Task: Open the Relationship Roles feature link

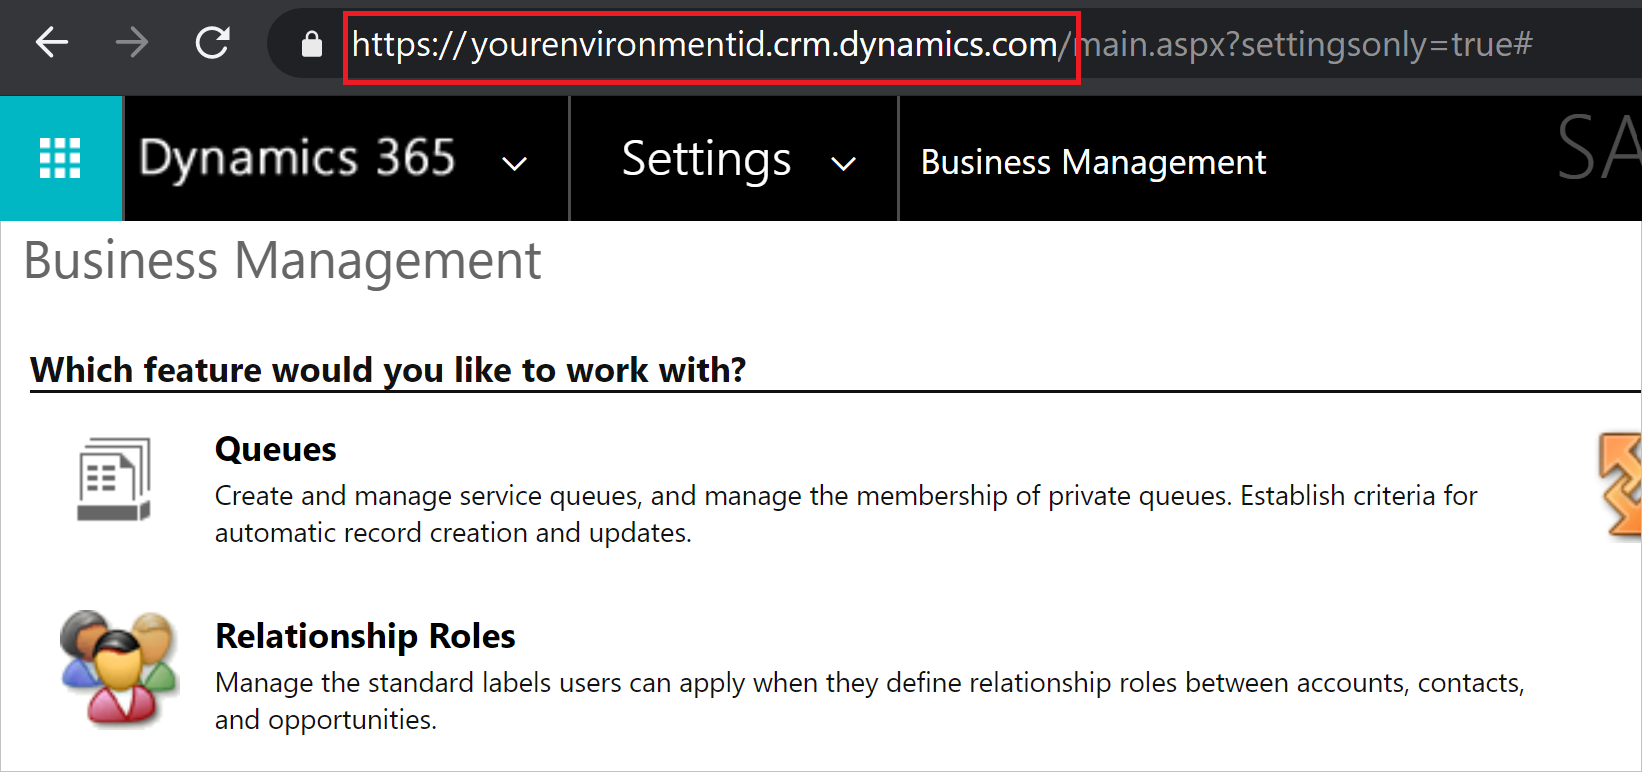Action: click(x=365, y=636)
